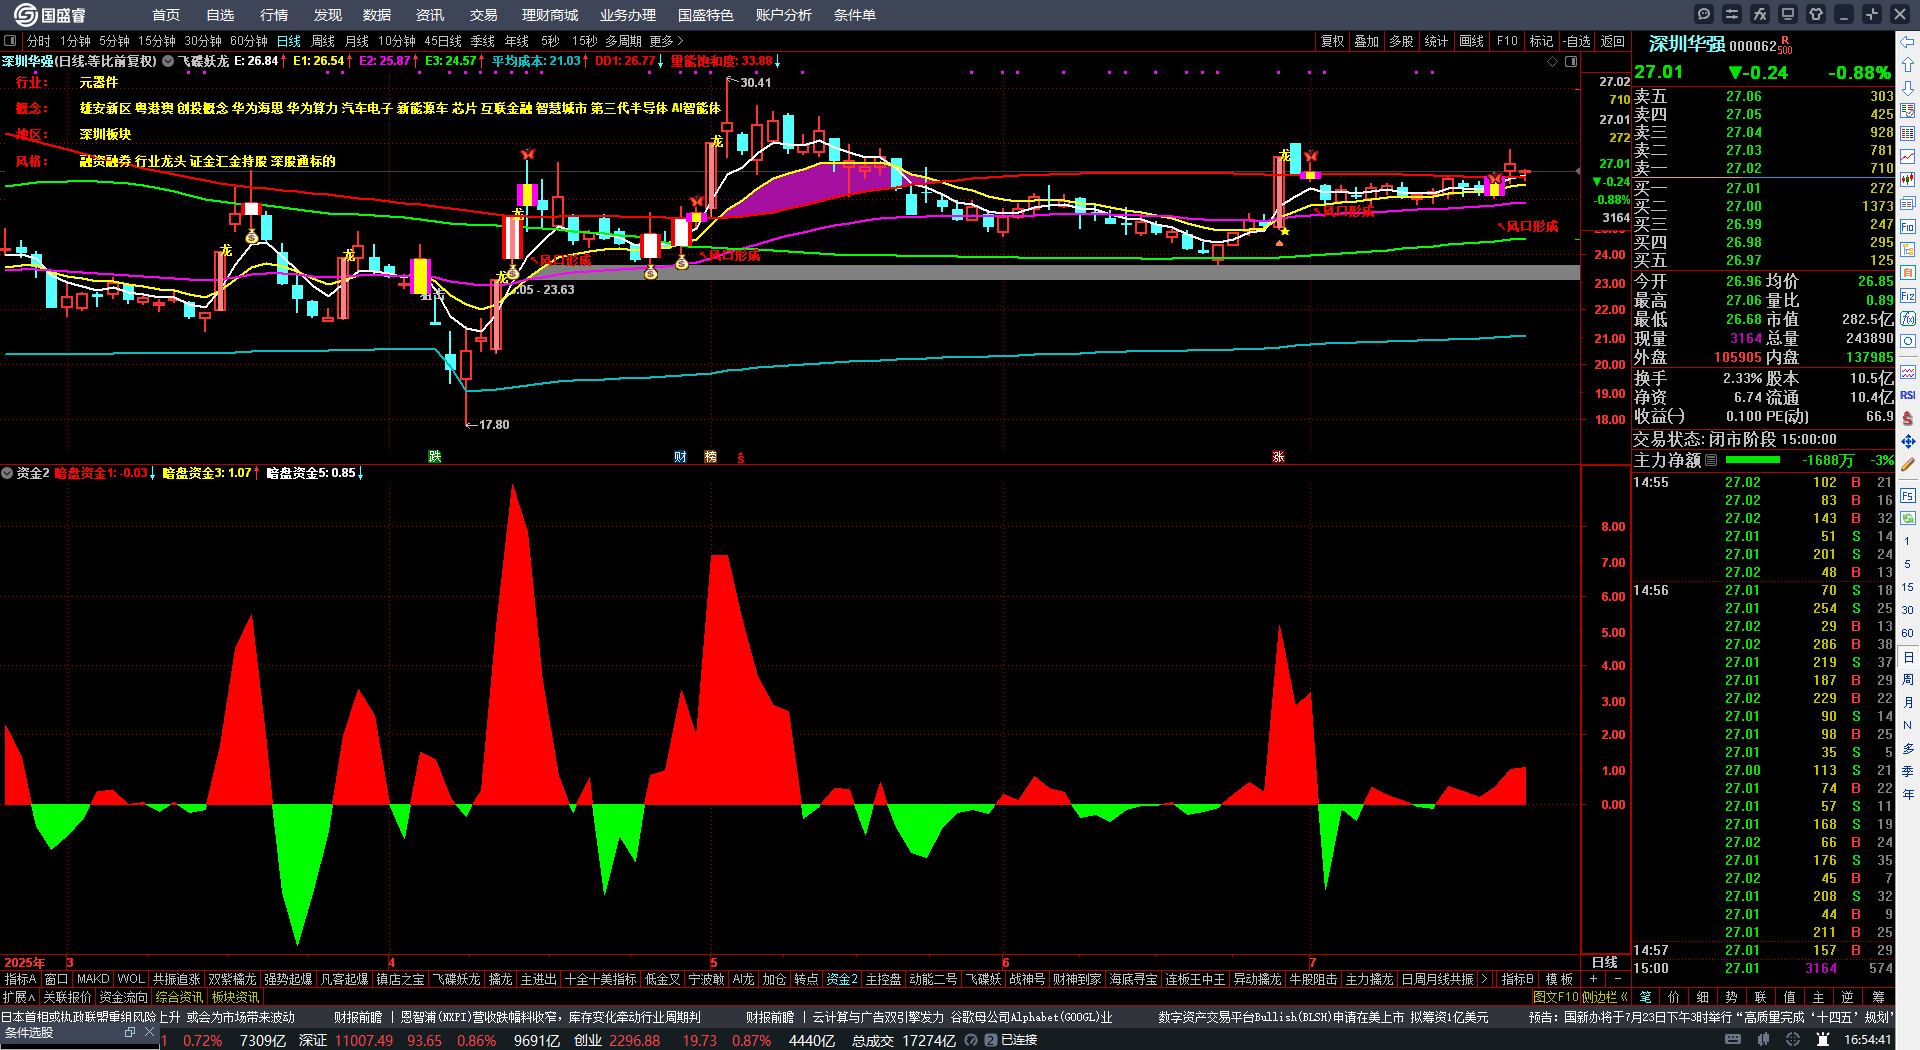Restore the 条件选股 floating panel

tap(130, 1032)
